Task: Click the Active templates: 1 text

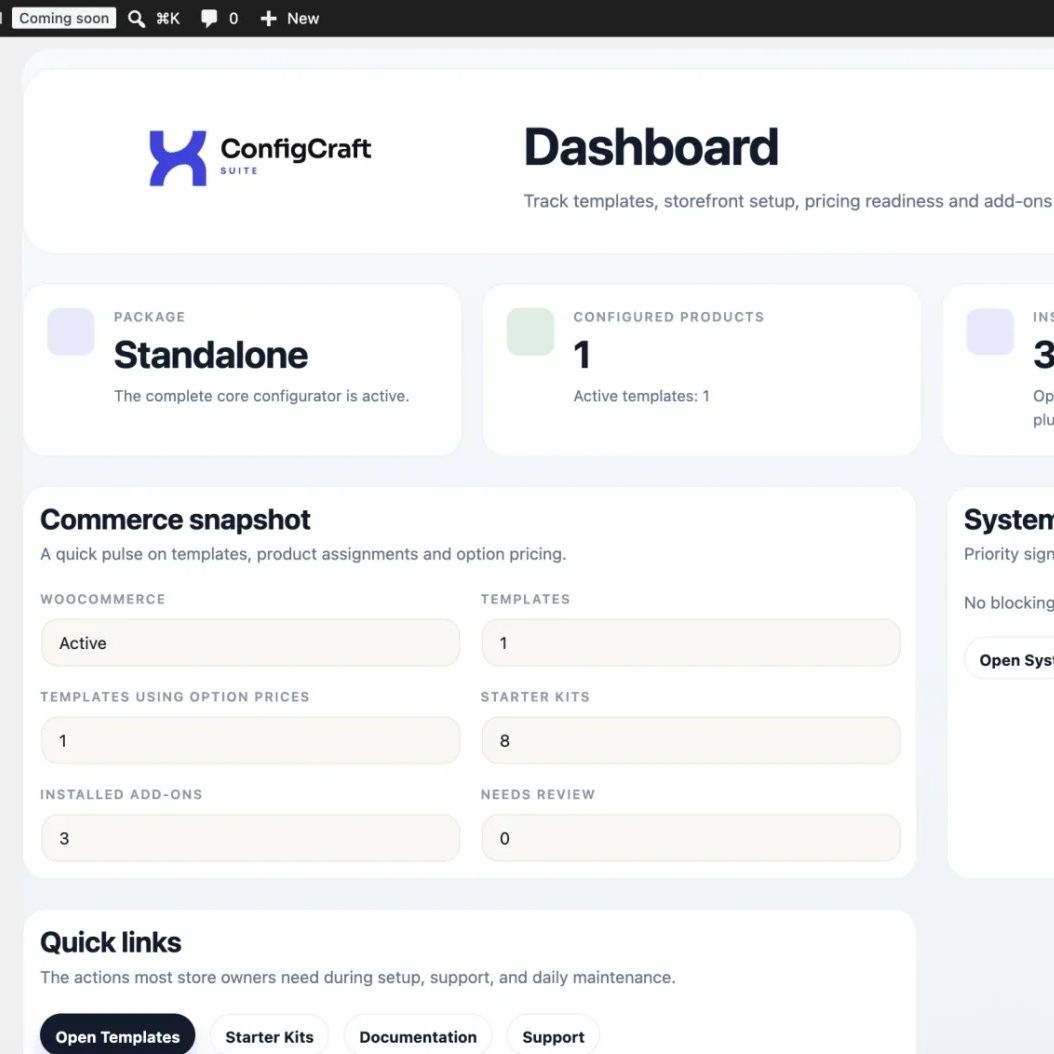Action: (x=641, y=396)
